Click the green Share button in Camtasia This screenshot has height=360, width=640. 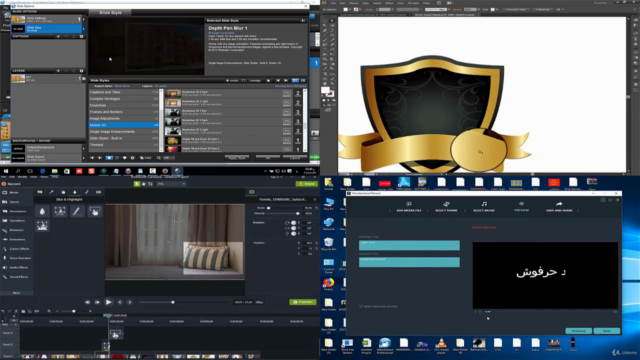(307, 184)
